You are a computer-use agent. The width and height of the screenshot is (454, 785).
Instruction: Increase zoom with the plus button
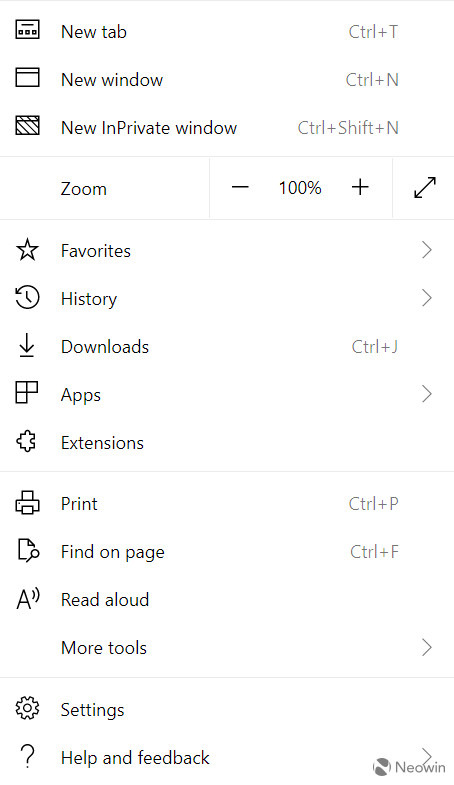360,187
